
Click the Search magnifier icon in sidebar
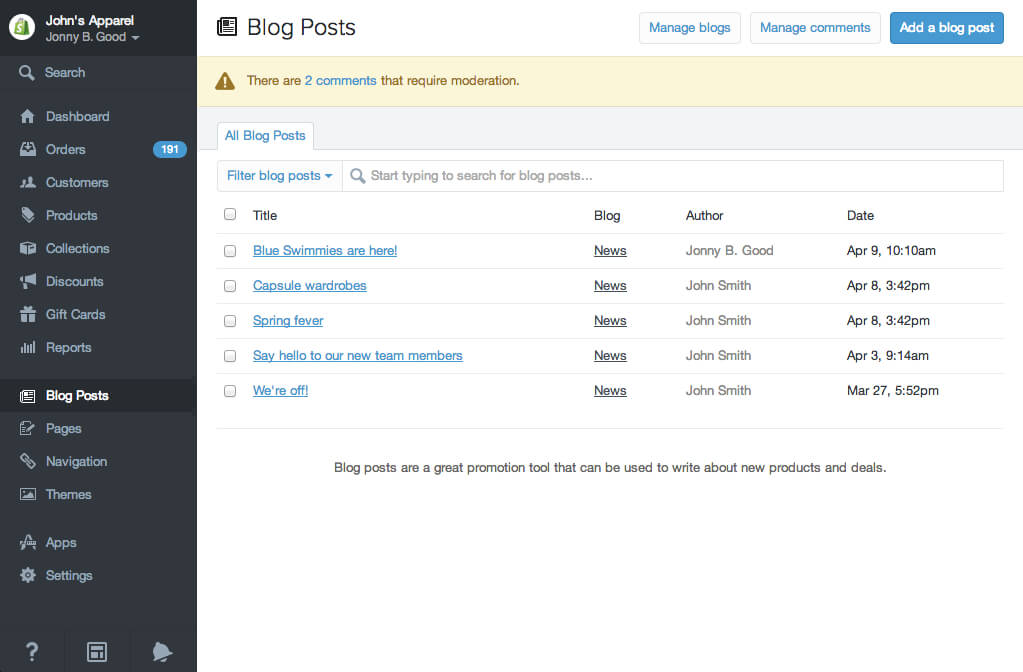pos(26,72)
